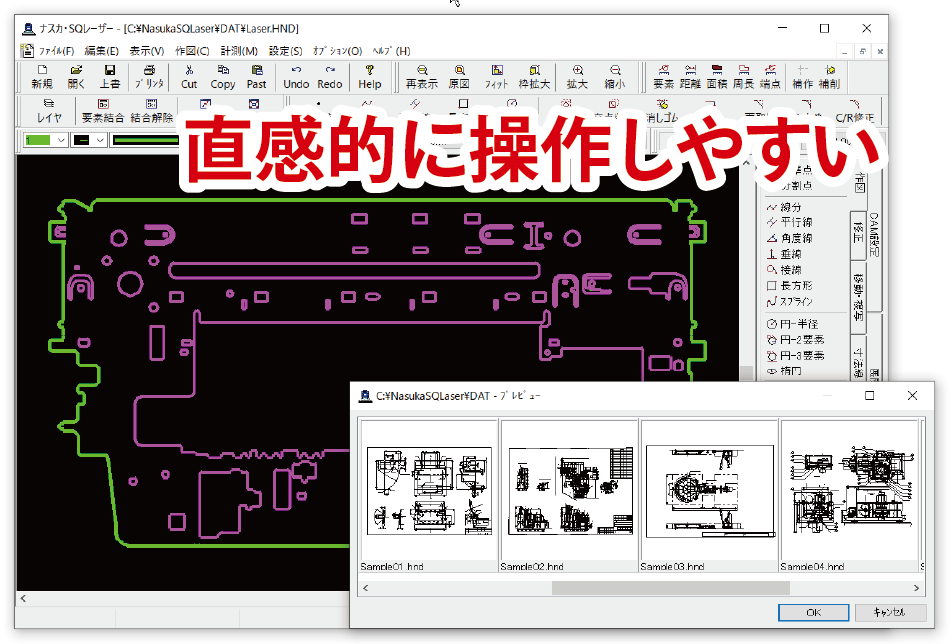Zoom to frame with 枠拡大
The height and width of the screenshot is (644, 950).
pyautogui.click(x=534, y=77)
